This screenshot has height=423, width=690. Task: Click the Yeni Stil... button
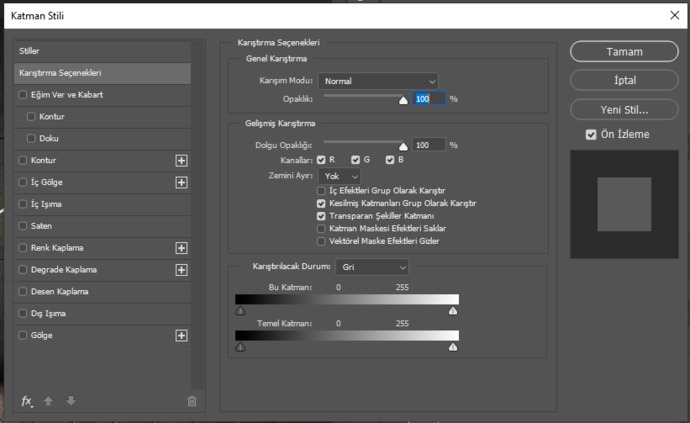(624, 110)
